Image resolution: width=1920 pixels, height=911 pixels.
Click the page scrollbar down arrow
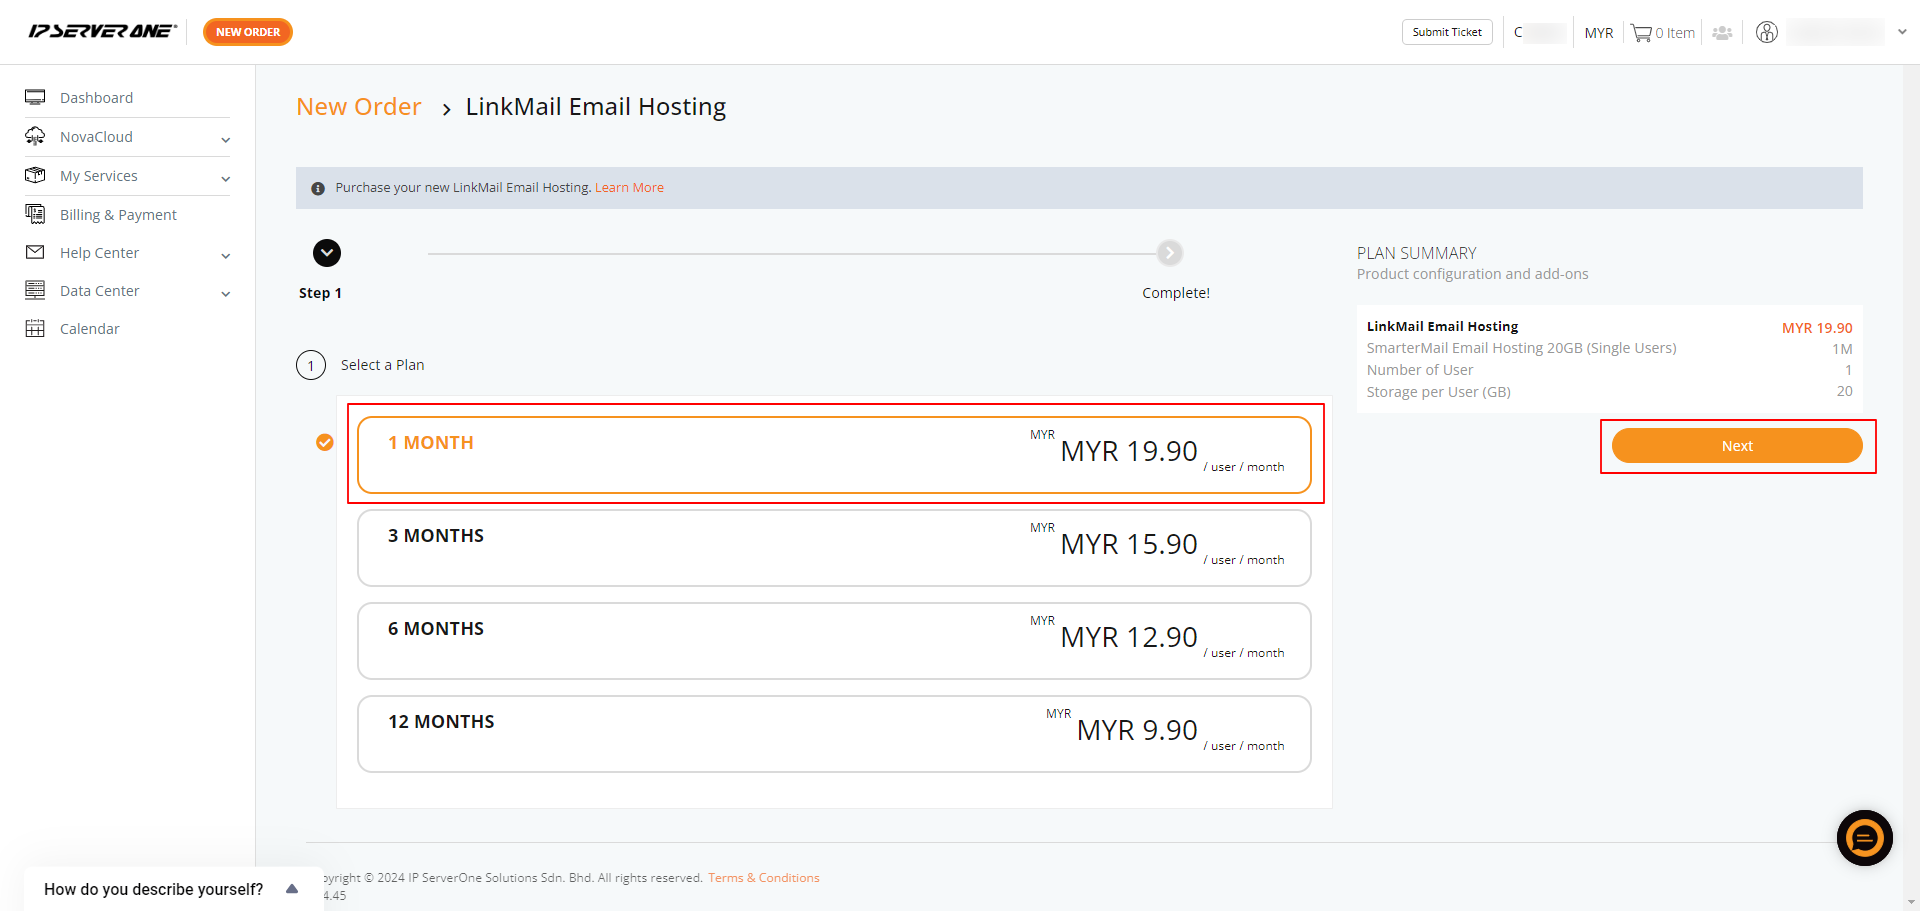pyautogui.click(x=1912, y=903)
